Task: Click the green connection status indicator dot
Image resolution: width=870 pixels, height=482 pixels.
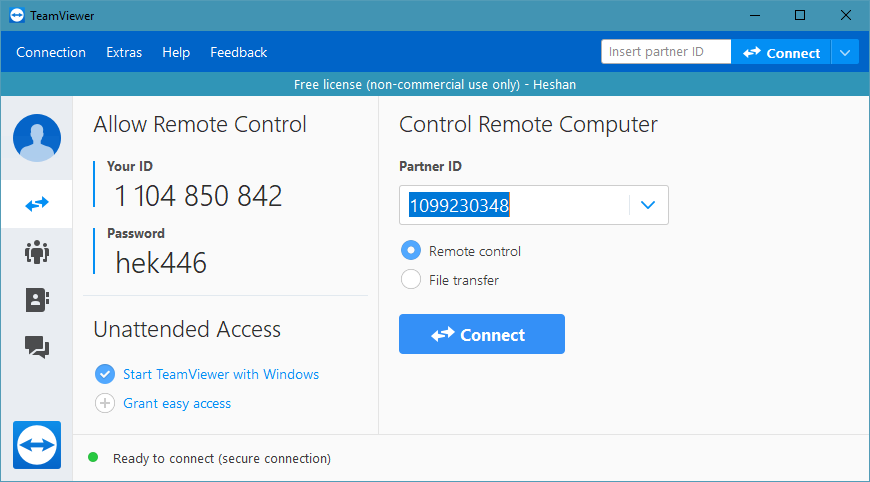Action: pyautogui.click(x=93, y=458)
